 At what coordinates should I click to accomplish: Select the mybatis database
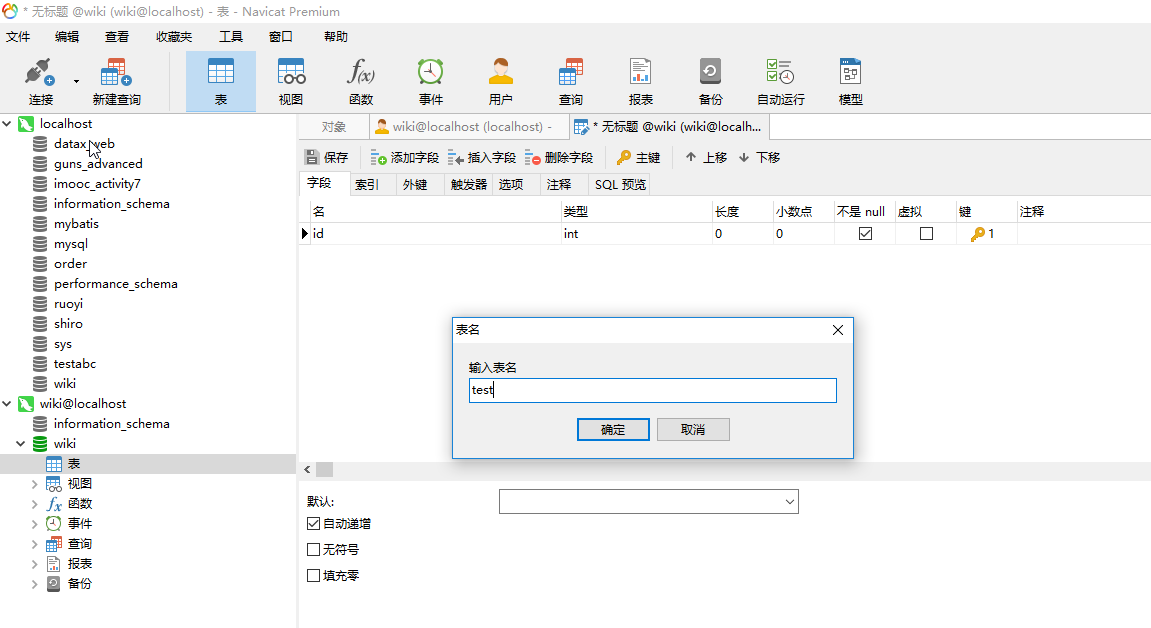point(76,224)
